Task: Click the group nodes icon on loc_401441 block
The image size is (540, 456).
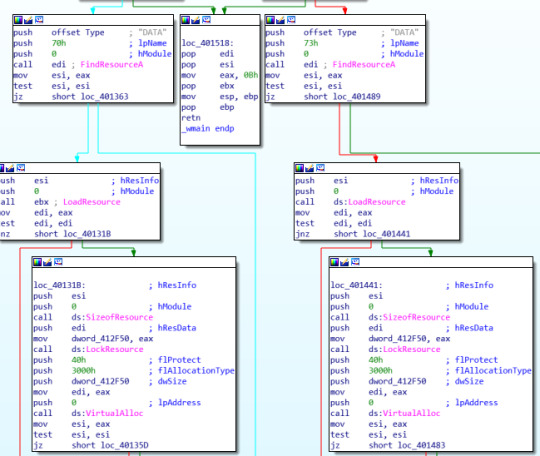Action: click(x=355, y=262)
